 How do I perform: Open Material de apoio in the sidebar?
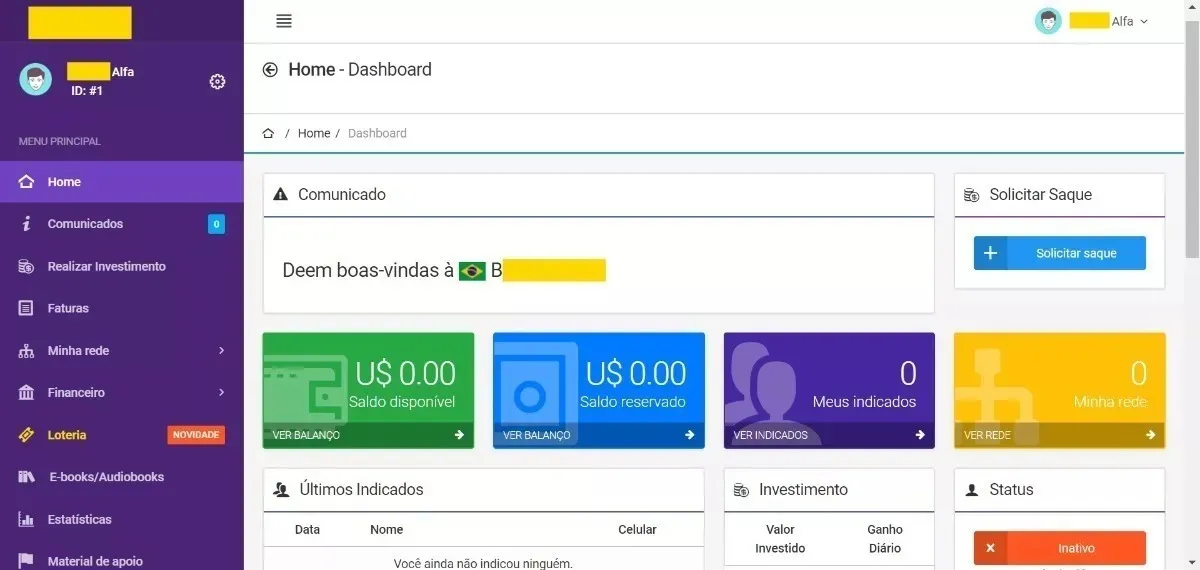122,561
